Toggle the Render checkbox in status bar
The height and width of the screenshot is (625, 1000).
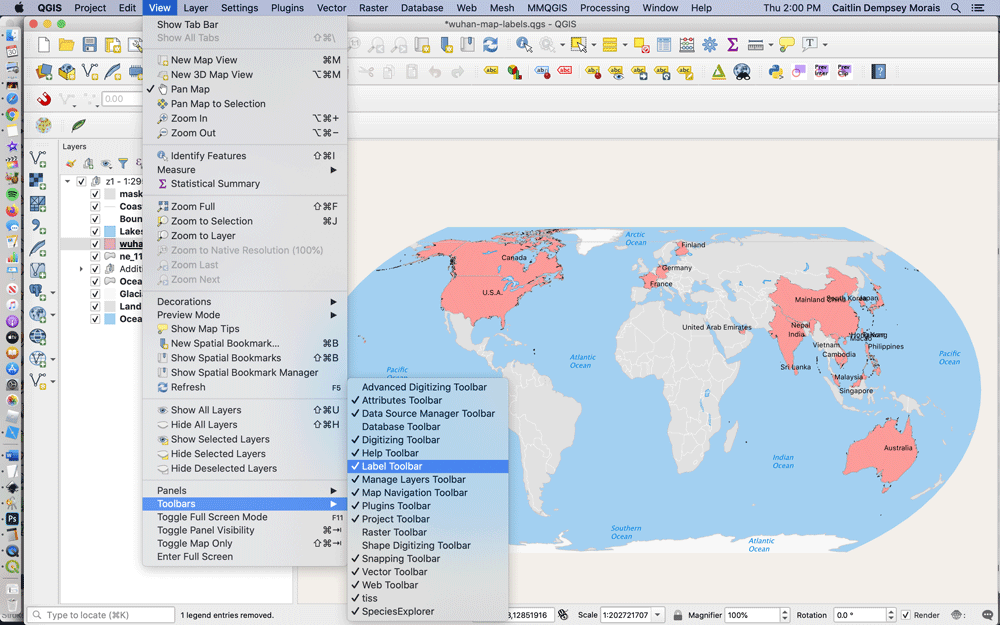906,615
